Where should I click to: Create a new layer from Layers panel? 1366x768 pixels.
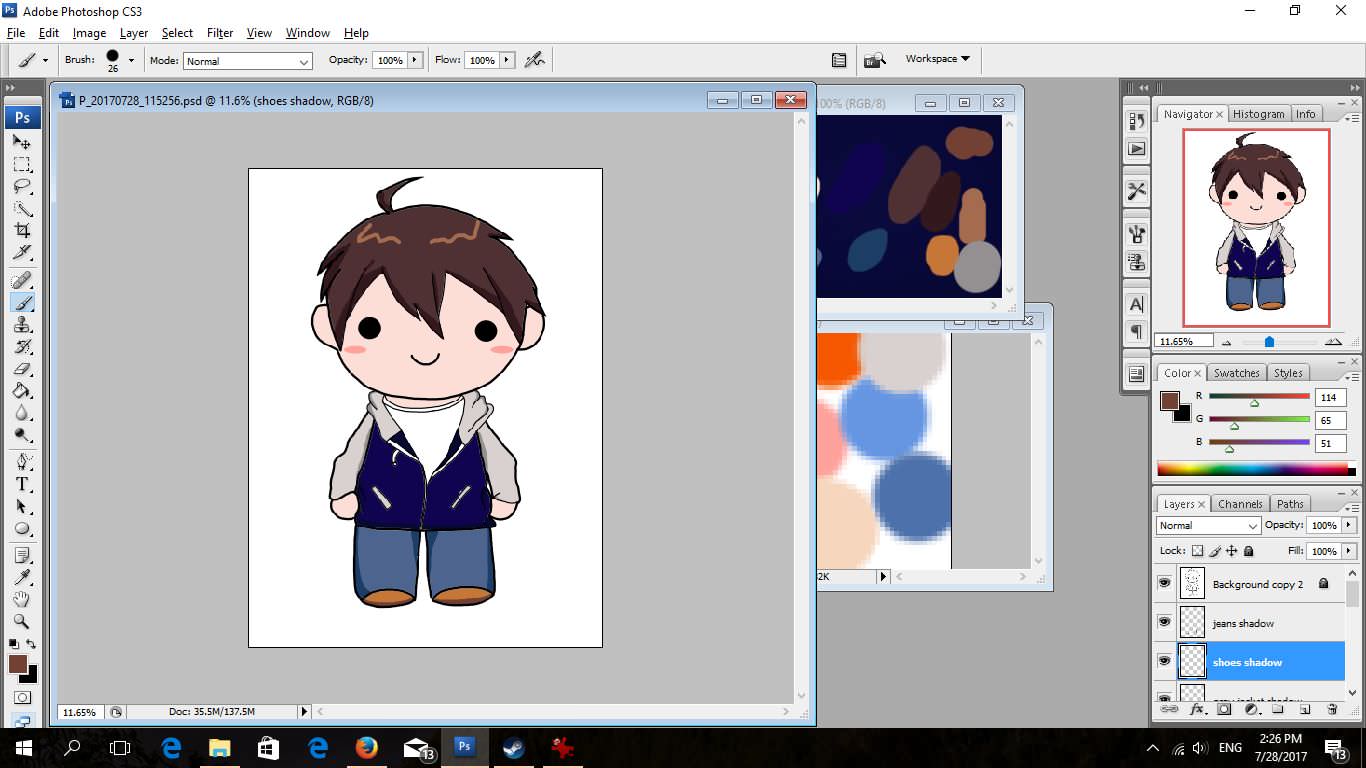(x=1304, y=709)
